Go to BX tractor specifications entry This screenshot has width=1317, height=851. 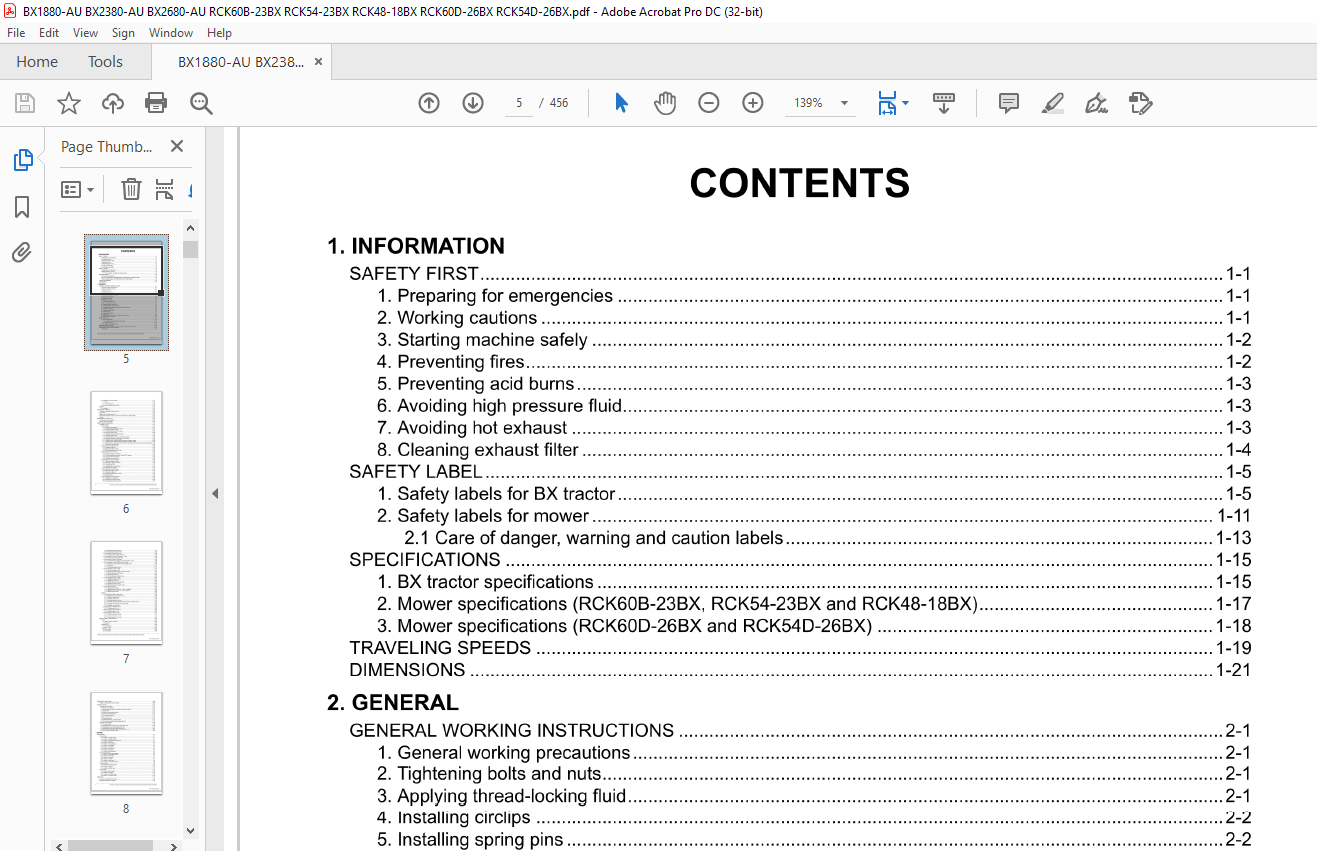(x=814, y=582)
